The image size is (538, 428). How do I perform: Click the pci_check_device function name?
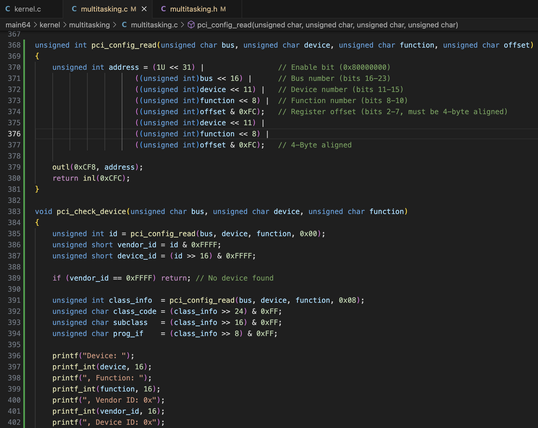(x=91, y=211)
